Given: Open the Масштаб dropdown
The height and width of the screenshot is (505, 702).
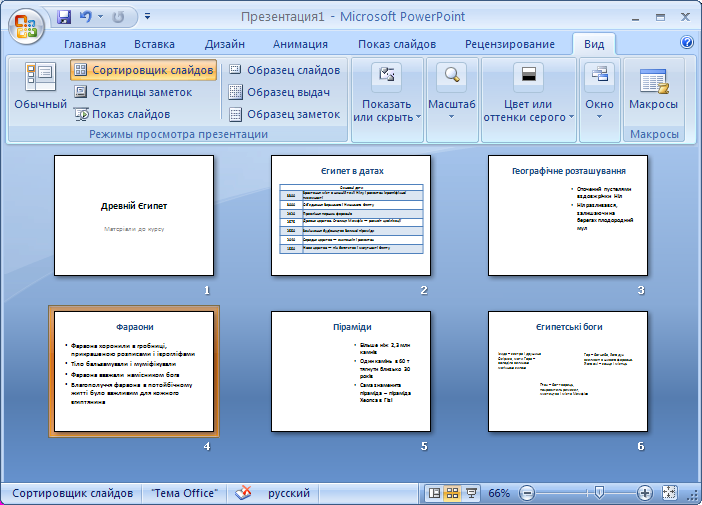Looking at the screenshot, I should coord(452,99).
